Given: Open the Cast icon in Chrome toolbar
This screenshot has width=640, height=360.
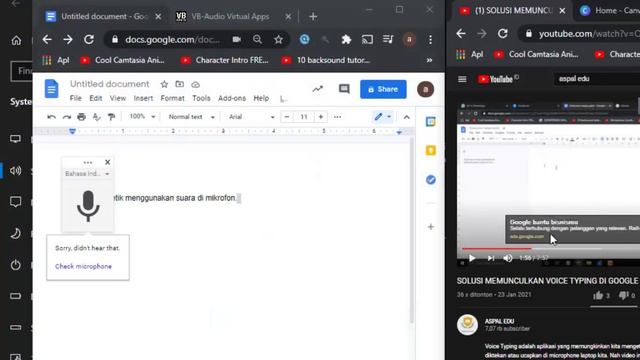Looking at the screenshot, I should pos(367,40).
